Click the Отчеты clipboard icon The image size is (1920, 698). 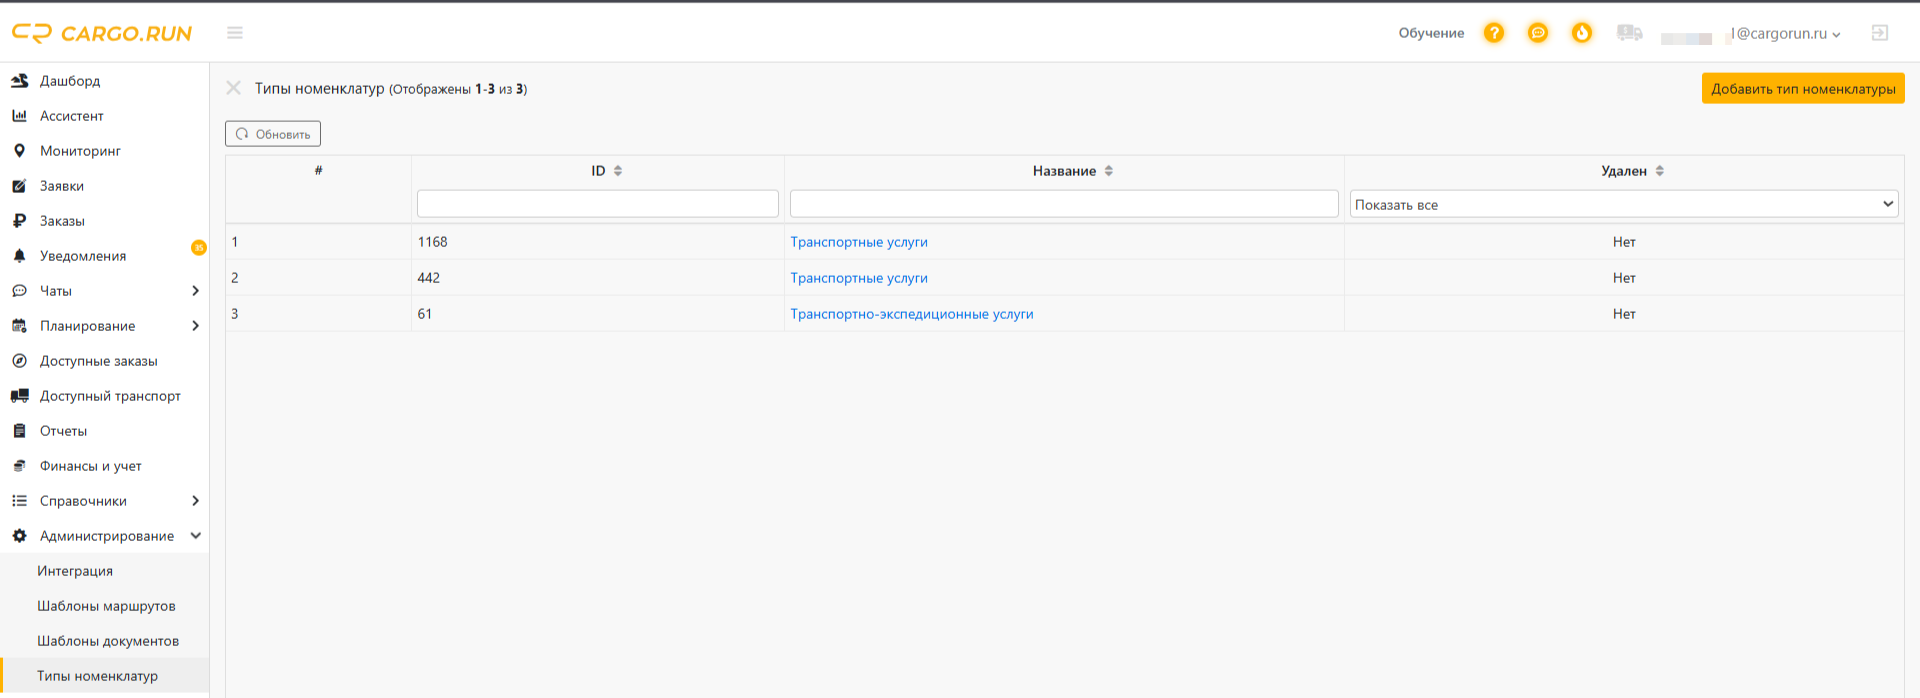pyautogui.click(x=19, y=431)
